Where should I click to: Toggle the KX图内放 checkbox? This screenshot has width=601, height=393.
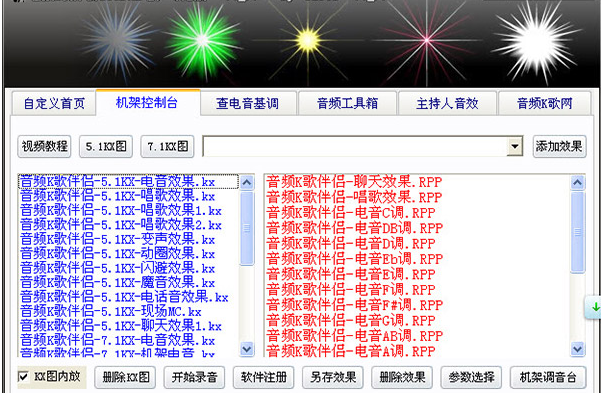[x=24, y=377]
